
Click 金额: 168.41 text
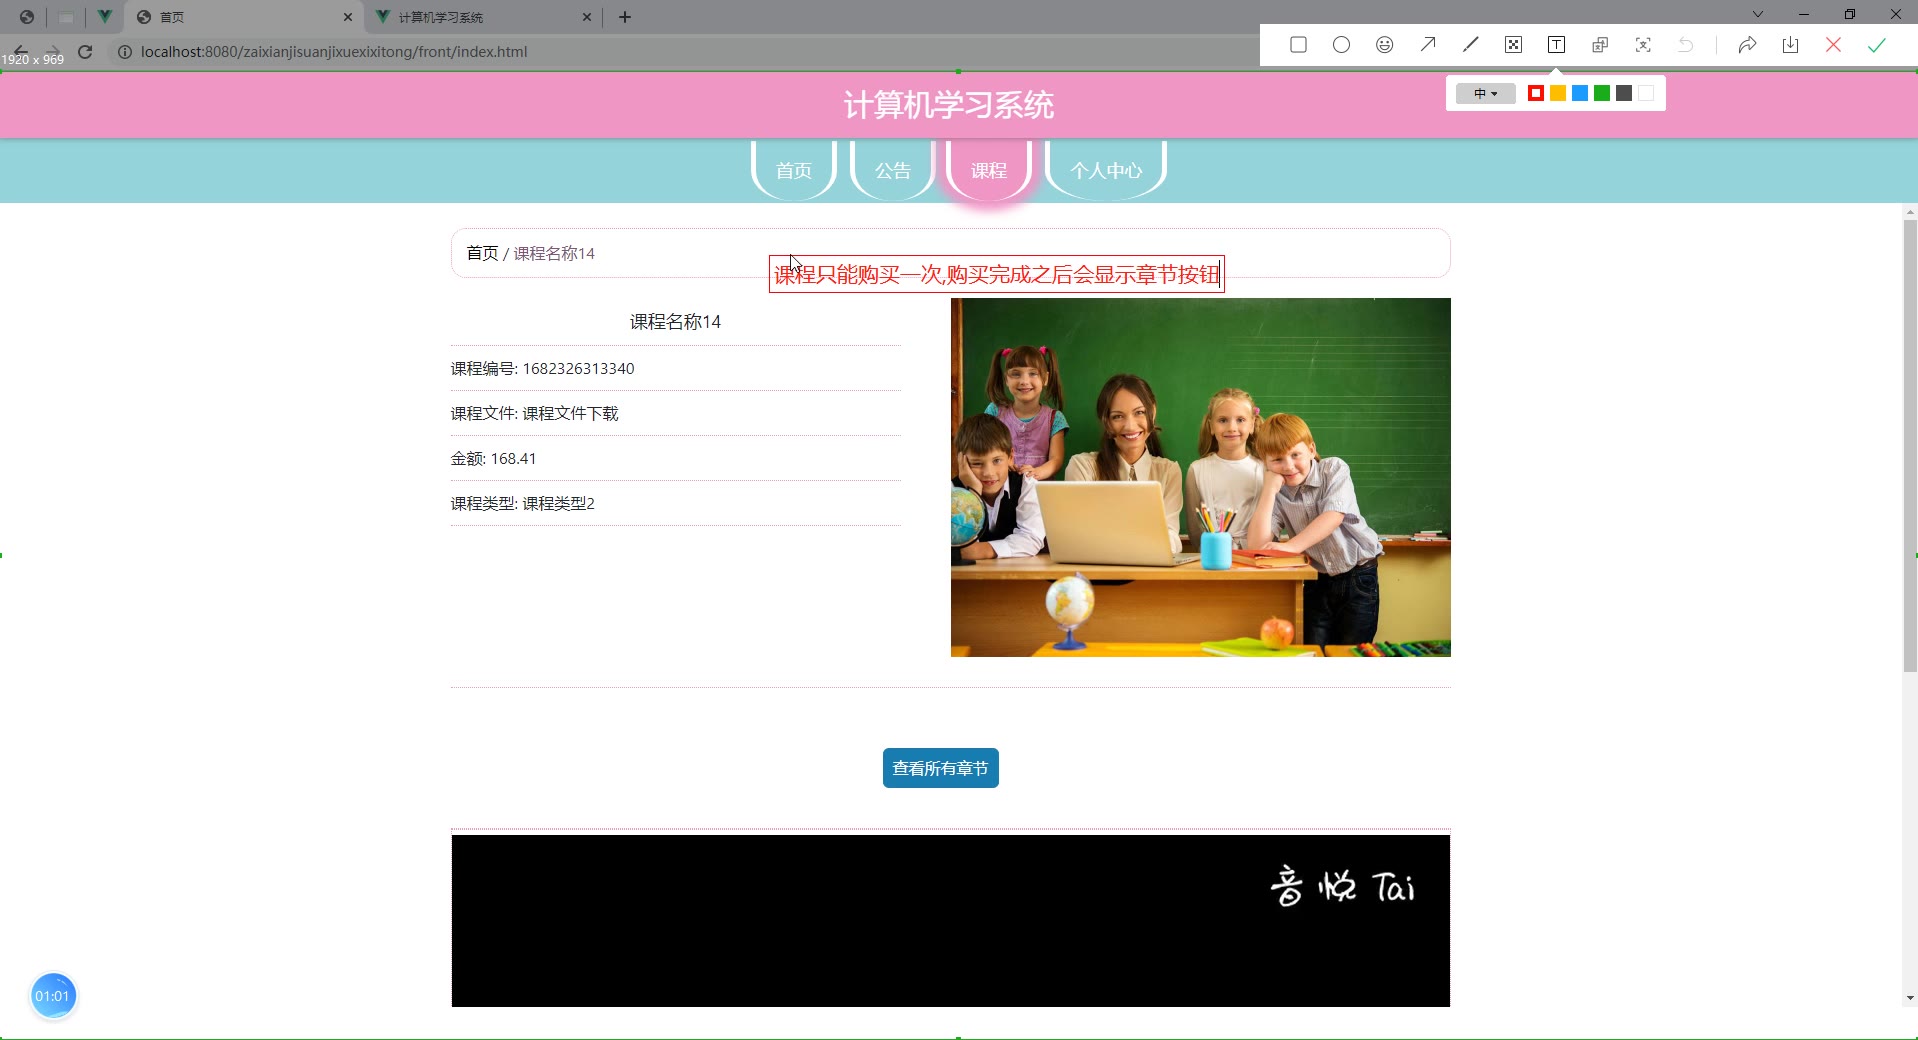(x=493, y=458)
